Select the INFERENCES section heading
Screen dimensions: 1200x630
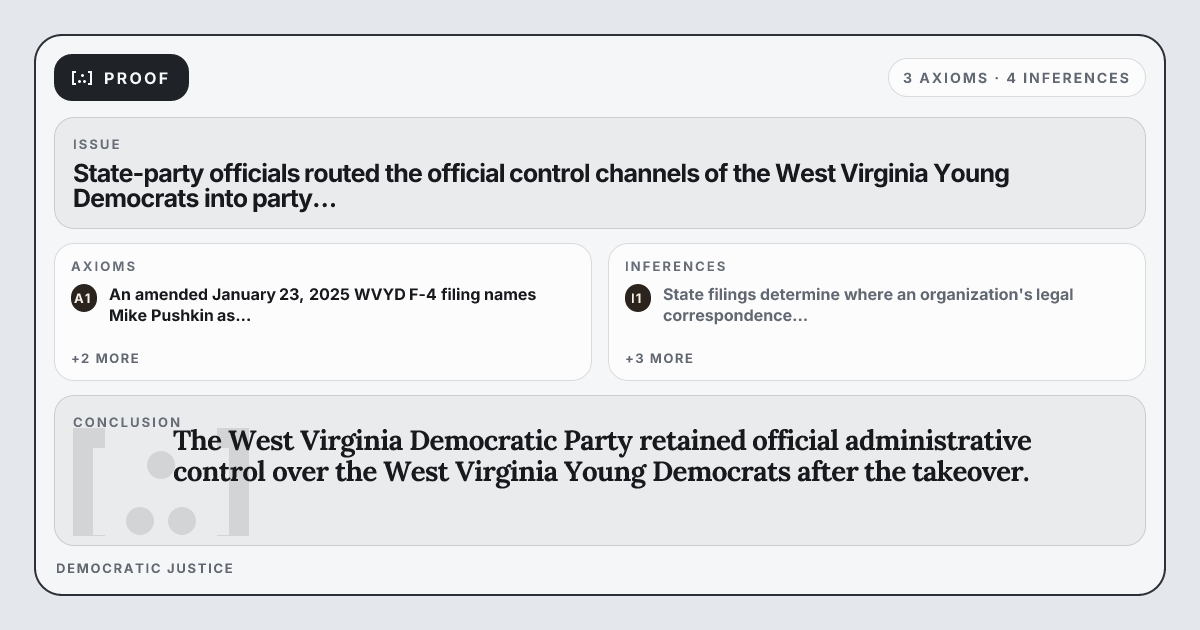[676, 266]
